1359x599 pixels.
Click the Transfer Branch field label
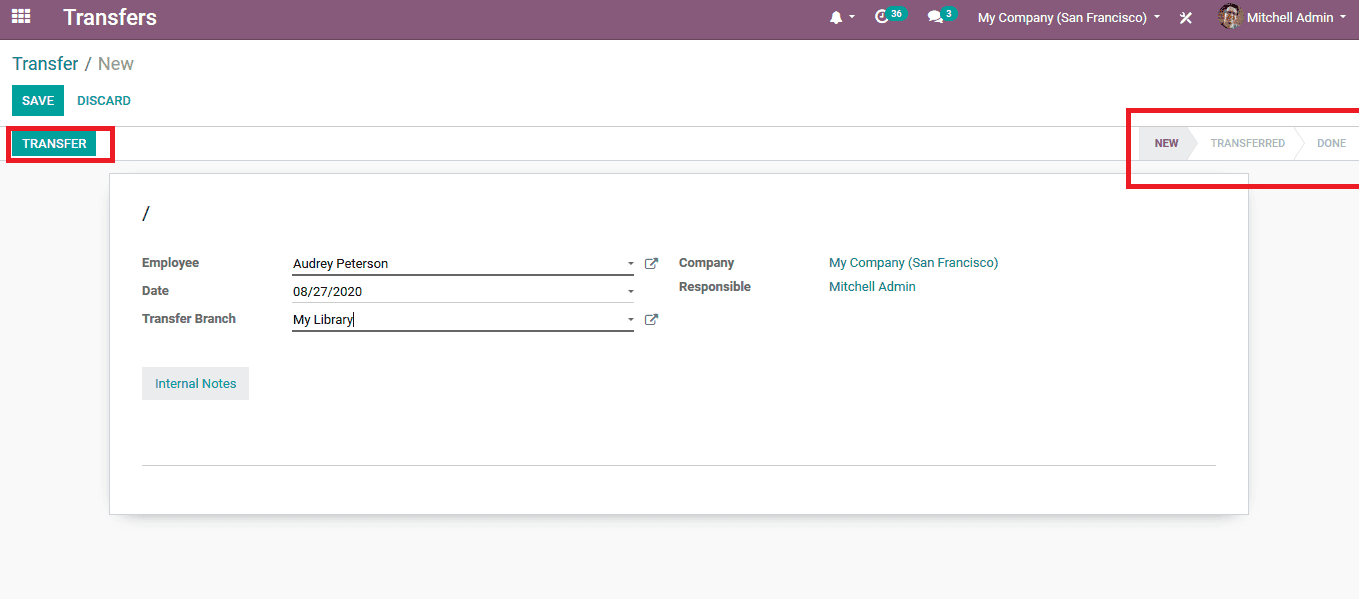pyautogui.click(x=189, y=319)
